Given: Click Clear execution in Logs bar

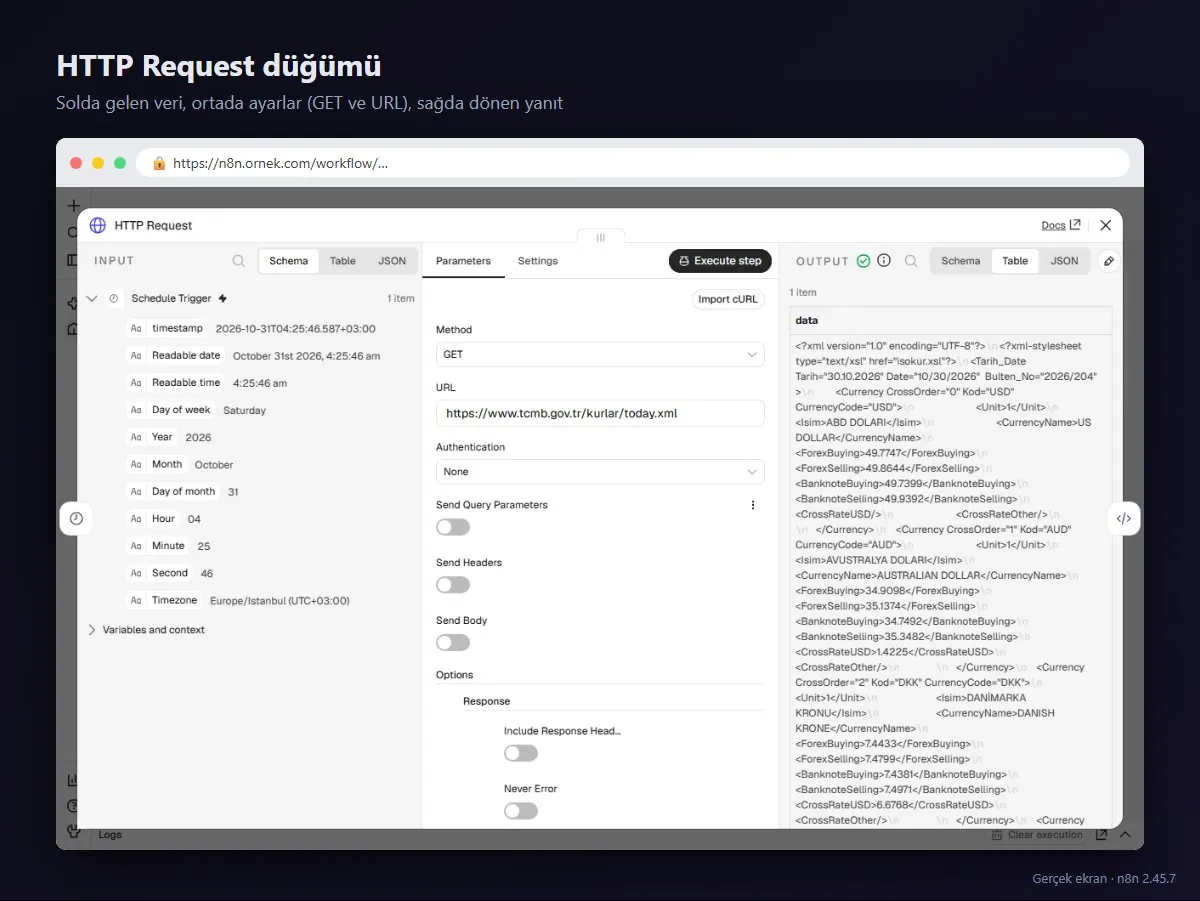Looking at the screenshot, I should coord(1037,835).
